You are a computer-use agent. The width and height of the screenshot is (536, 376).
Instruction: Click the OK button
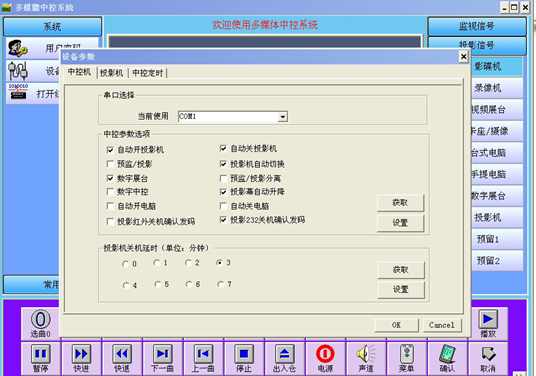pyautogui.click(x=397, y=325)
